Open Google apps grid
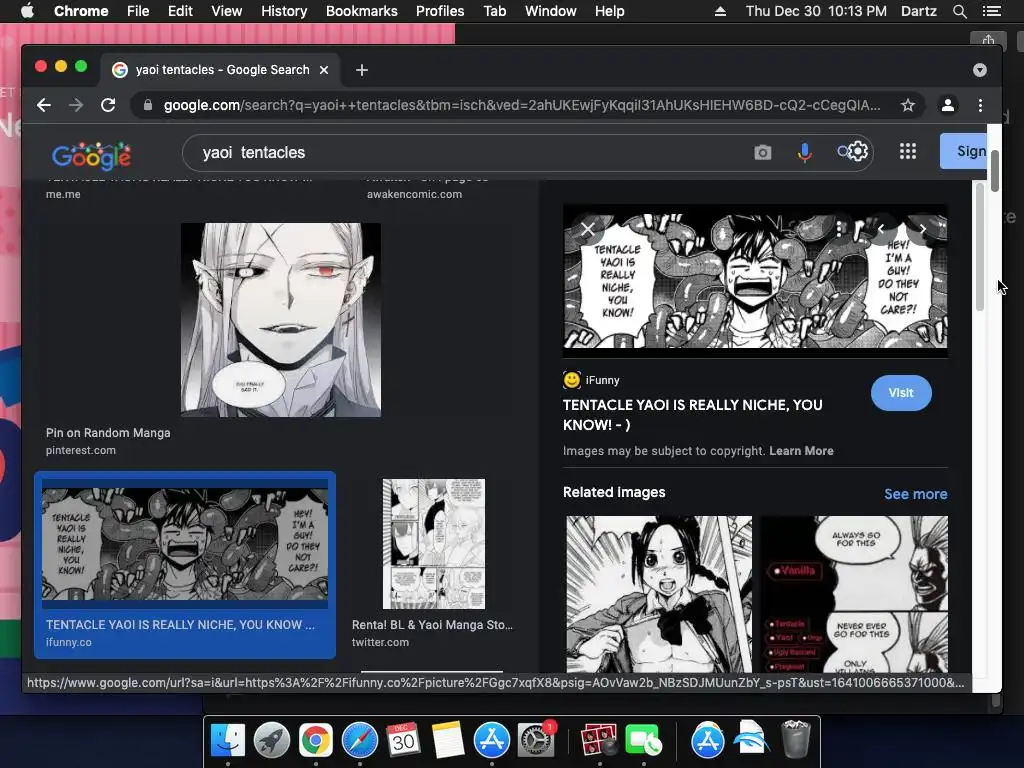The image size is (1024, 768). 908,152
